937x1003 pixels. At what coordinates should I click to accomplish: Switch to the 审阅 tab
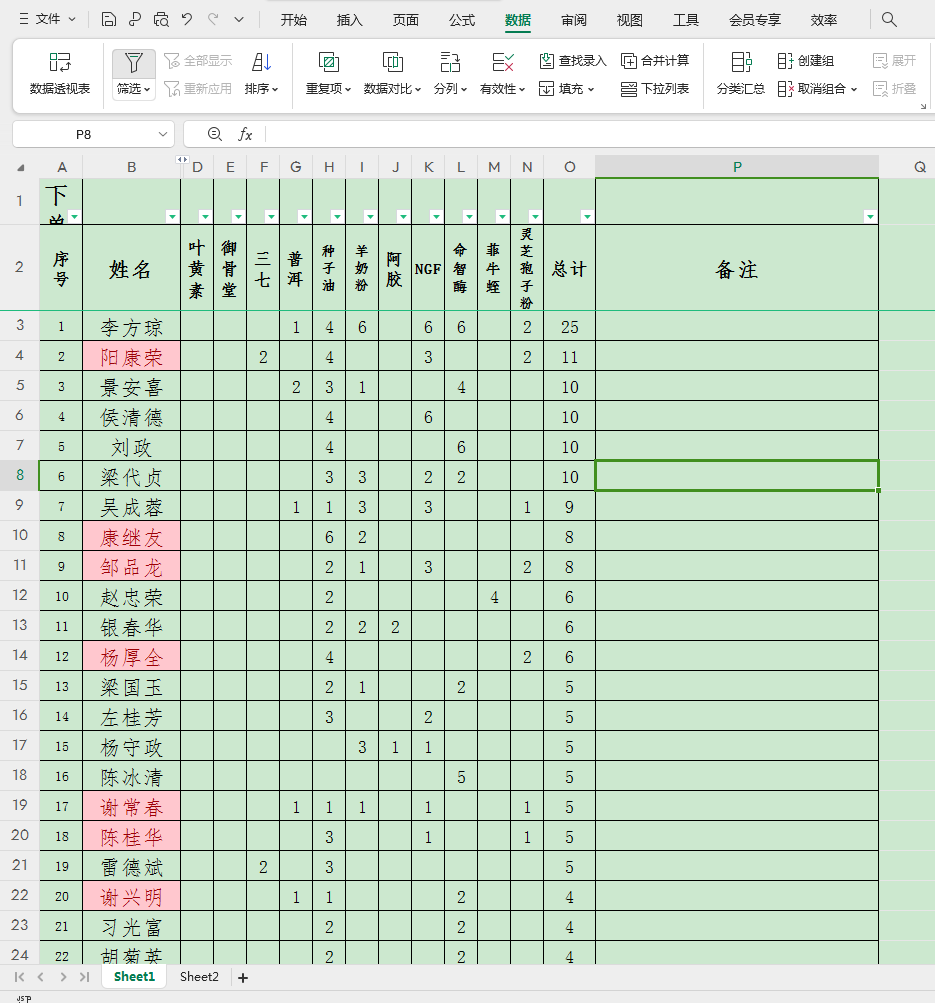574,20
